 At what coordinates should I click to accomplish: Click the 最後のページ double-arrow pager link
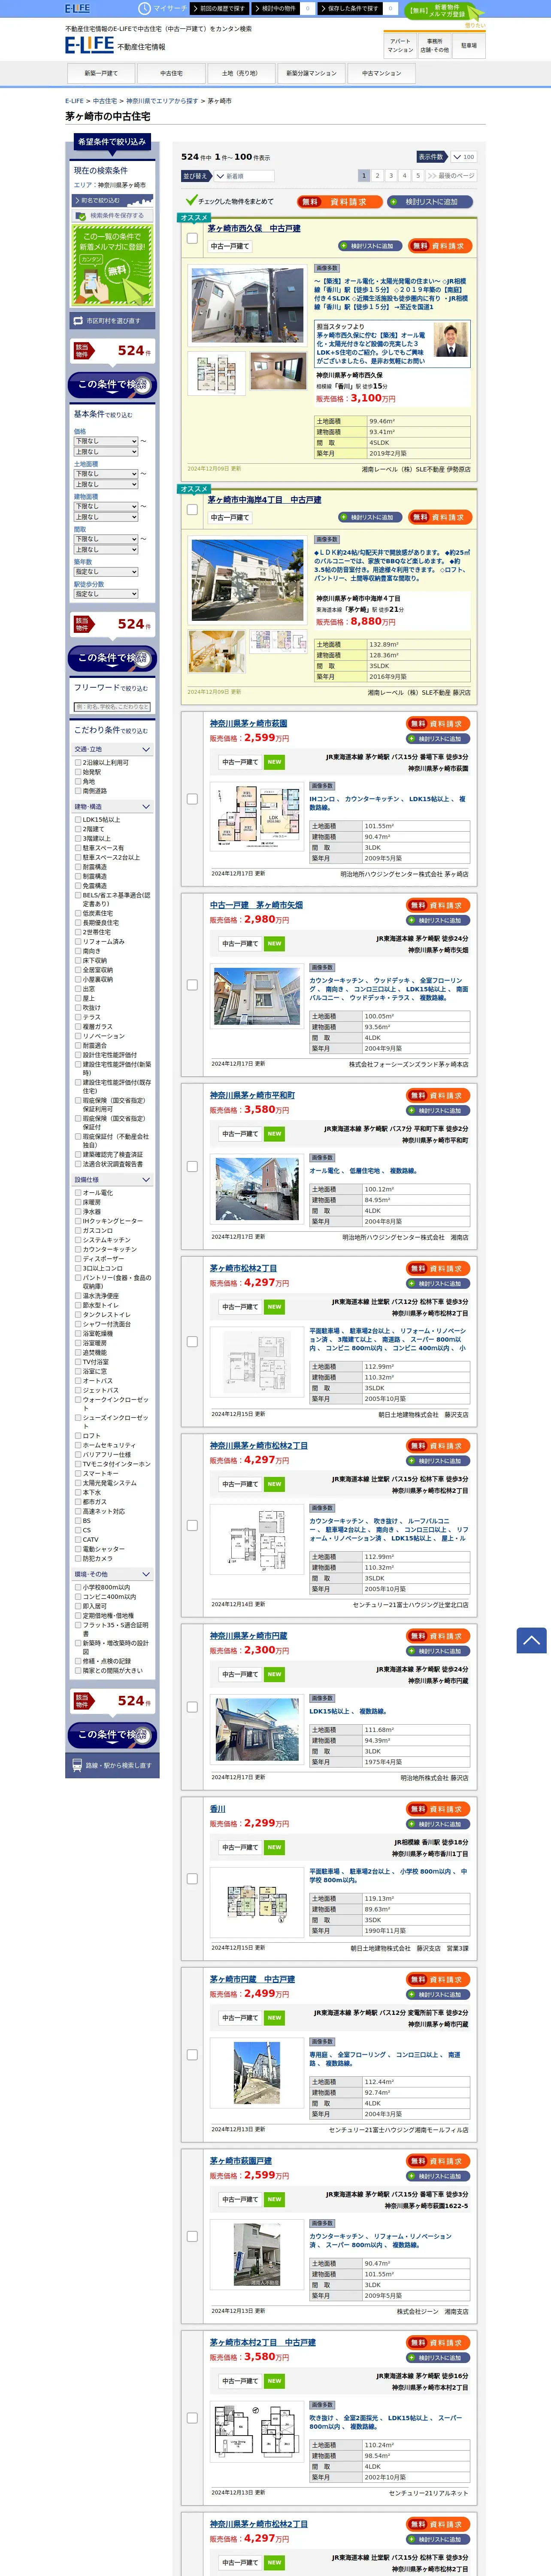[450, 175]
